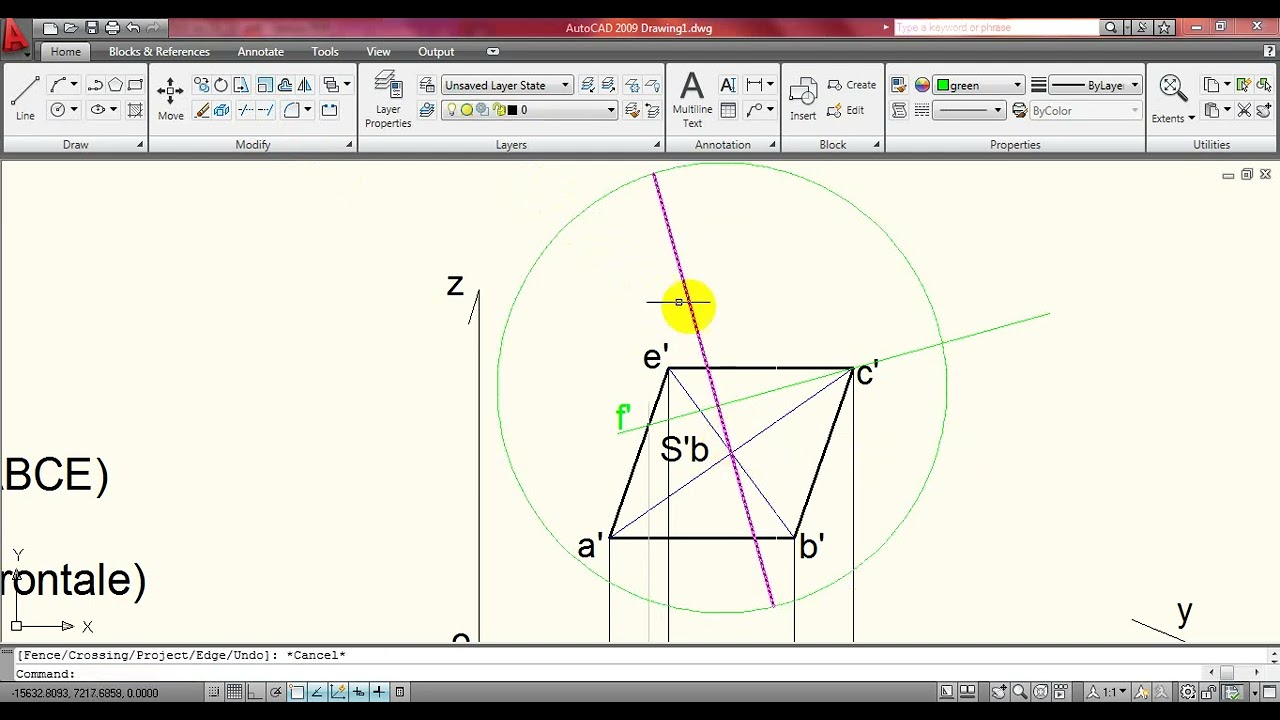Open the layer 0 dropdown list

[530, 110]
